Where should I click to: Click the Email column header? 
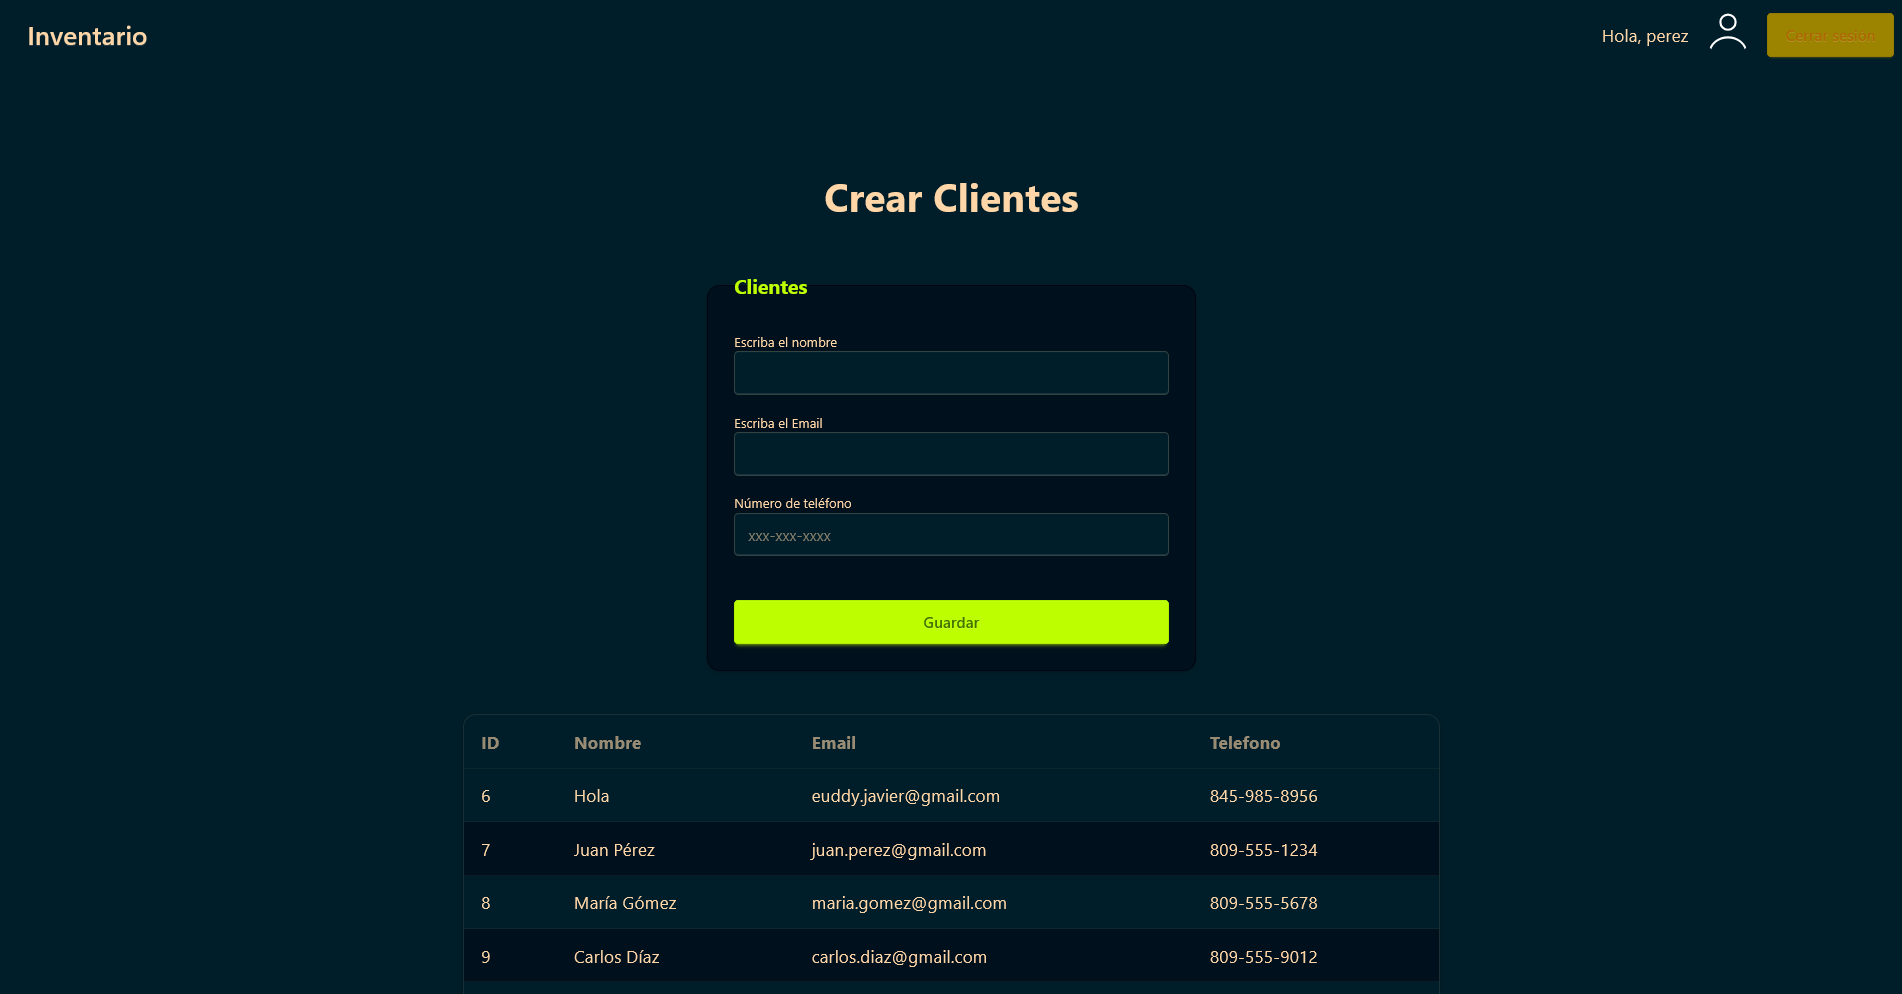coord(833,743)
